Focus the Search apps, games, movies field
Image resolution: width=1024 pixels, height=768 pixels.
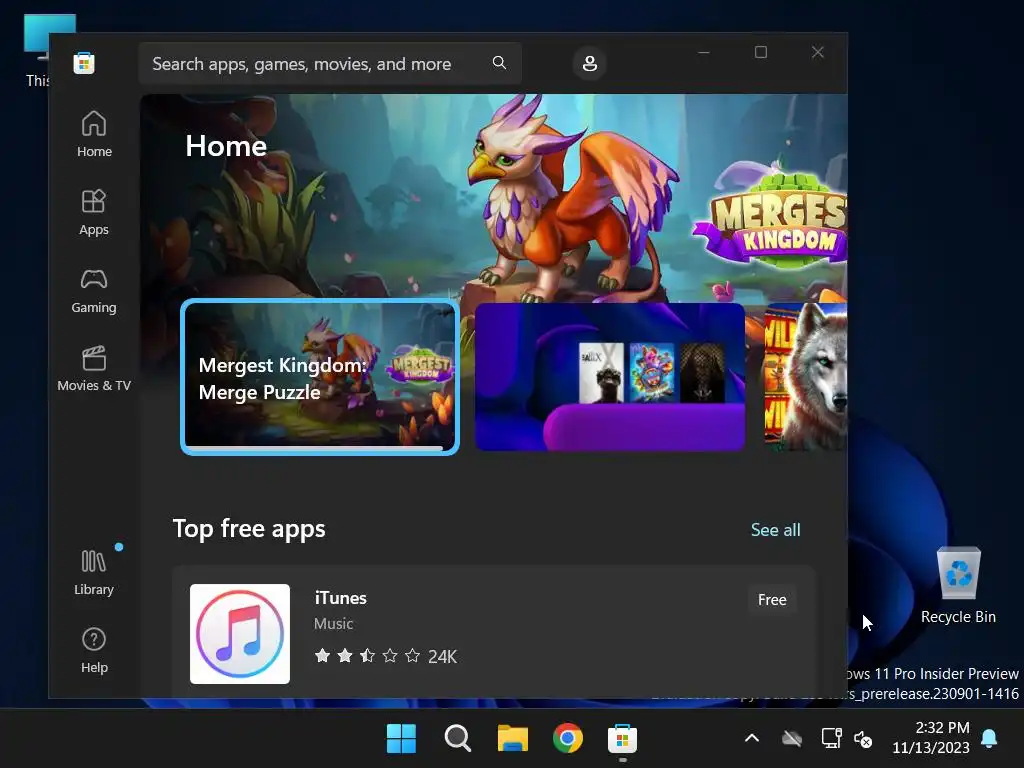coord(330,63)
